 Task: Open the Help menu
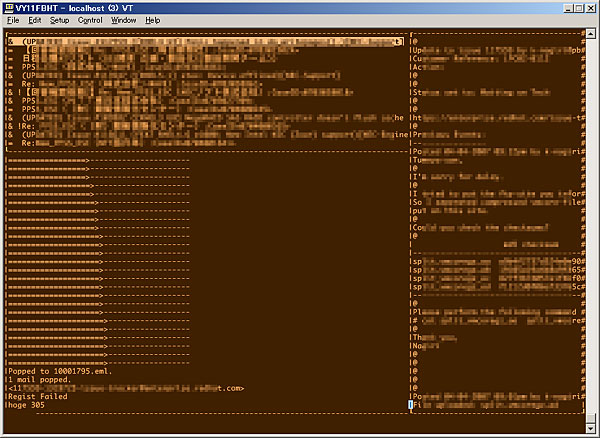pyautogui.click(x=152, y=20)
